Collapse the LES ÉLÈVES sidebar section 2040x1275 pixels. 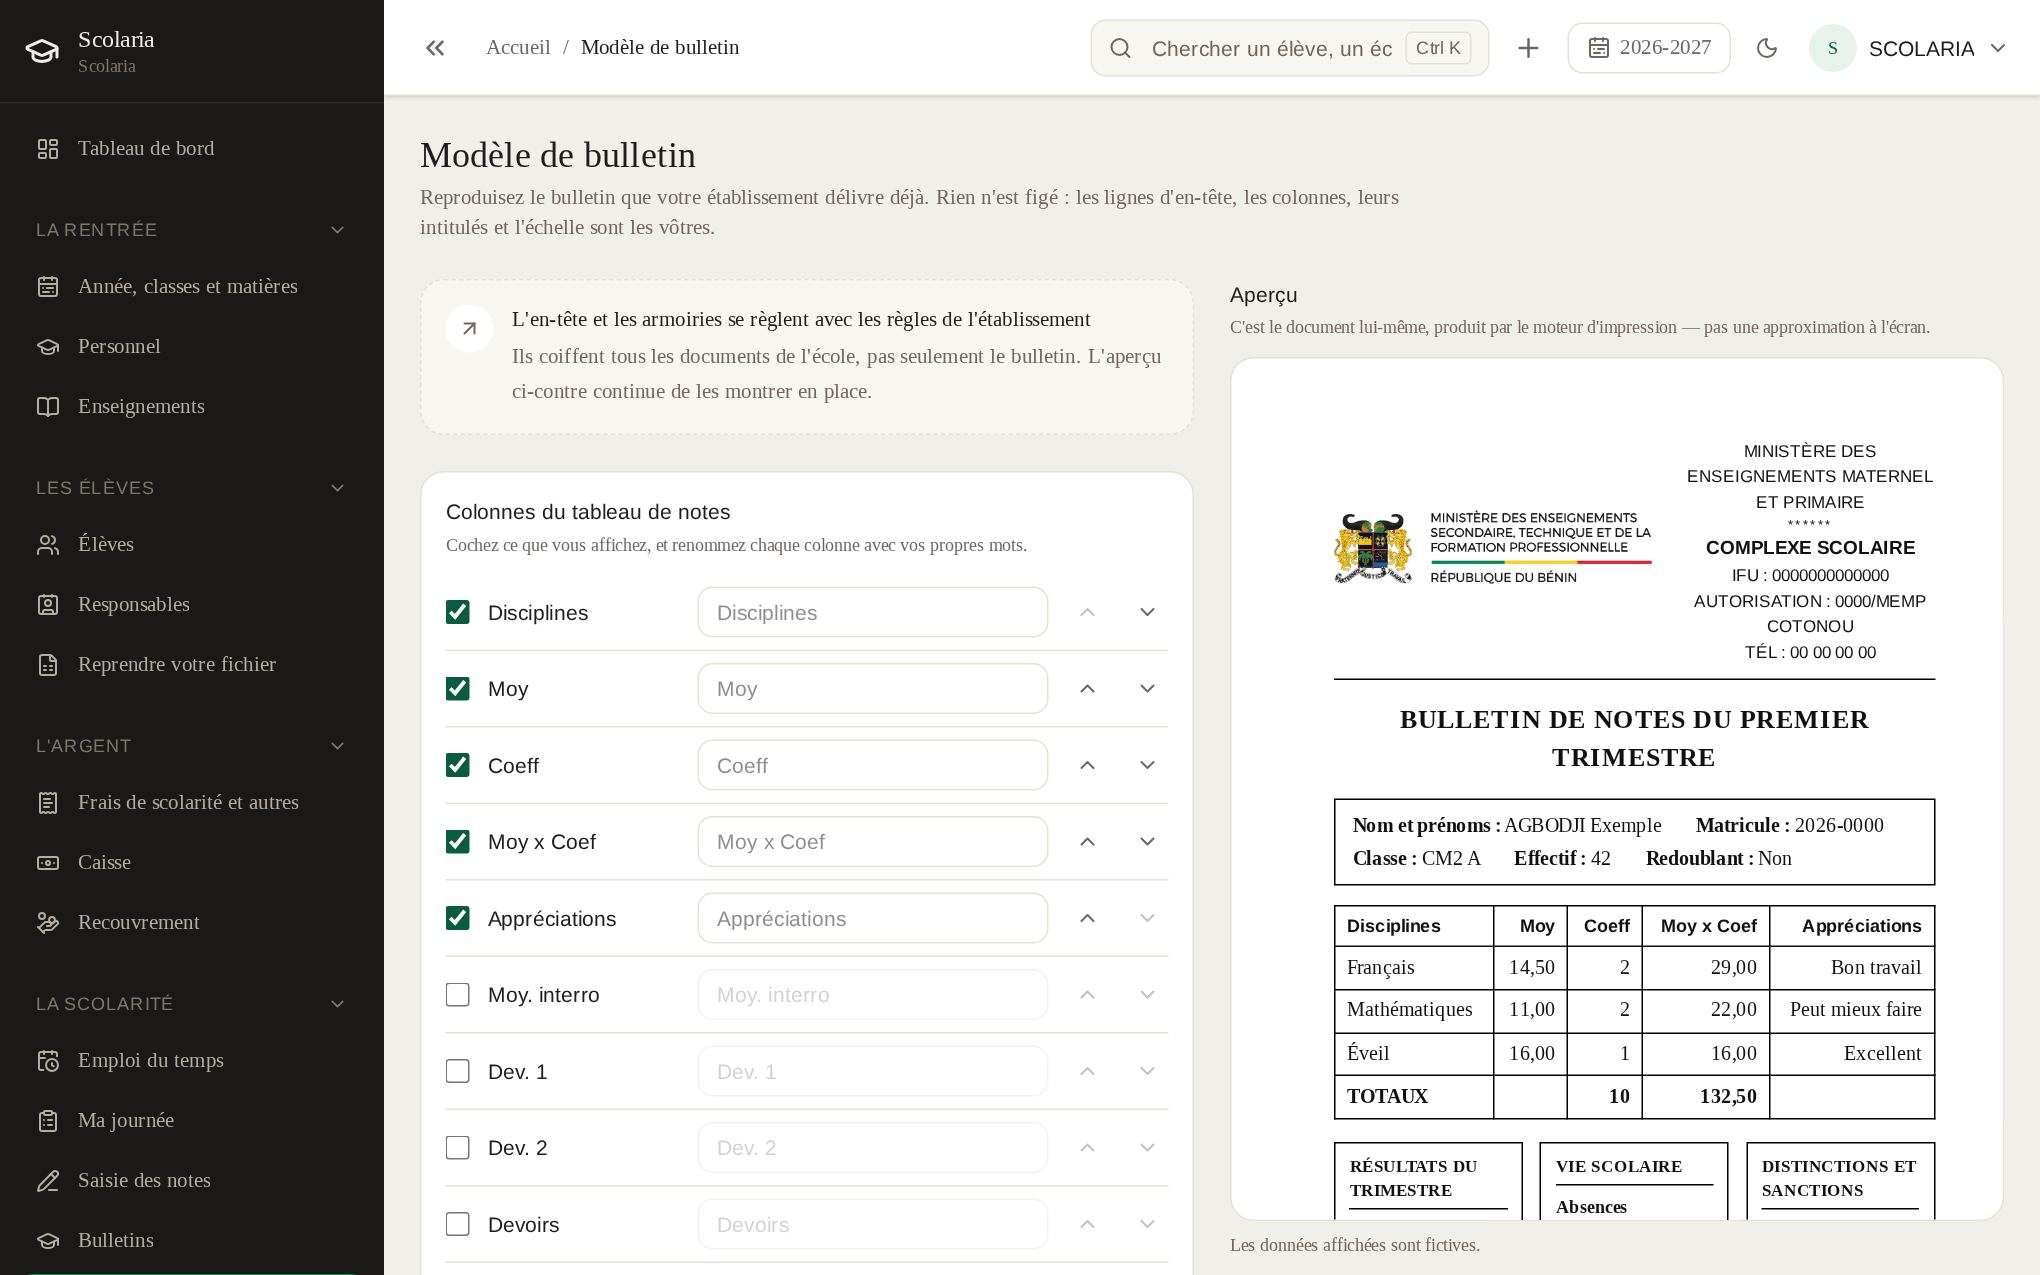tap(191, 488)
